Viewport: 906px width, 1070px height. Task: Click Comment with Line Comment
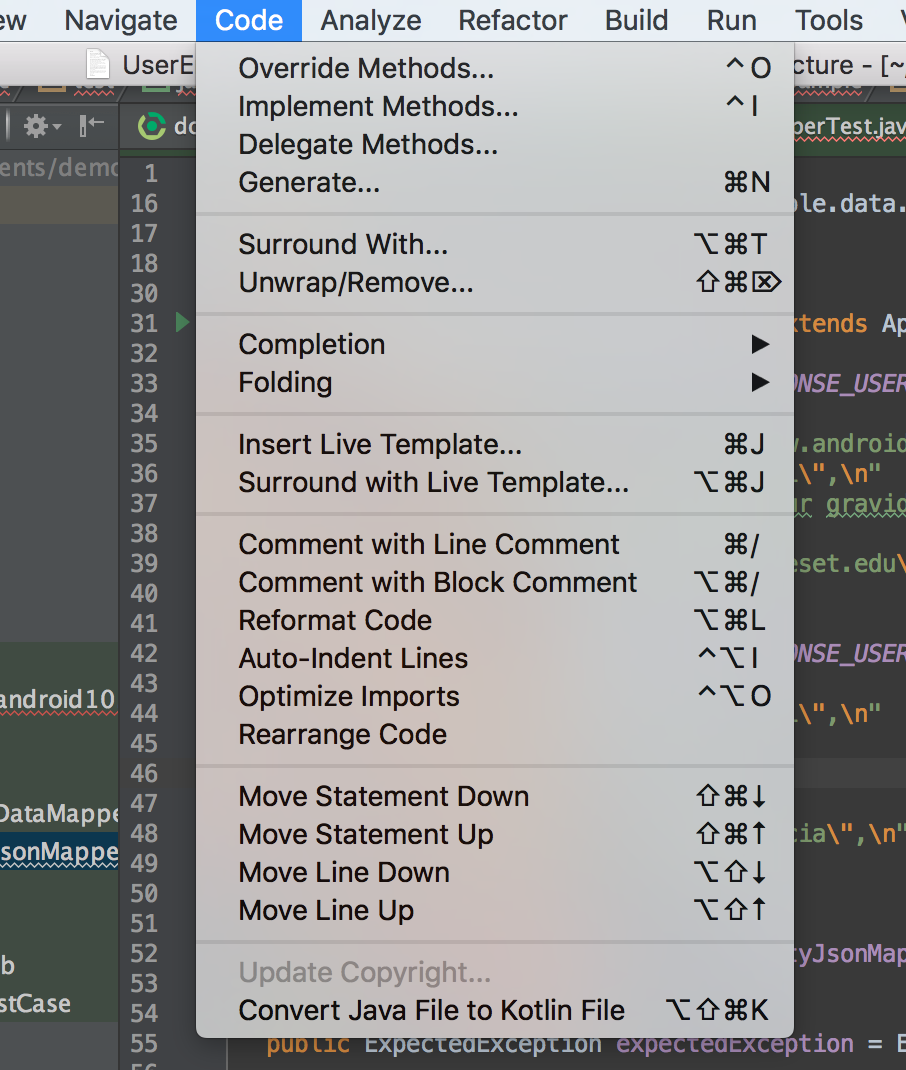[x=429, y=545]
